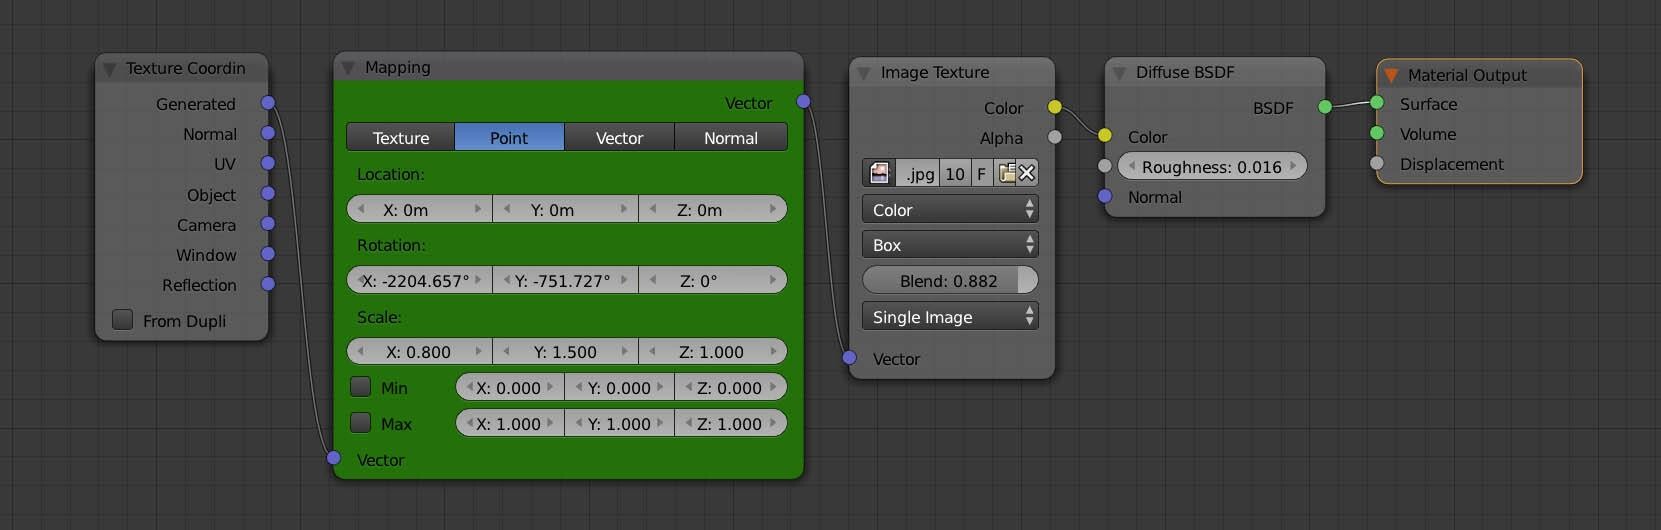The height and width of the screenshot is (530, 1661).
Task: Click the Diffuse BSDF Color input socket
Action: [x=1105, y=136]
